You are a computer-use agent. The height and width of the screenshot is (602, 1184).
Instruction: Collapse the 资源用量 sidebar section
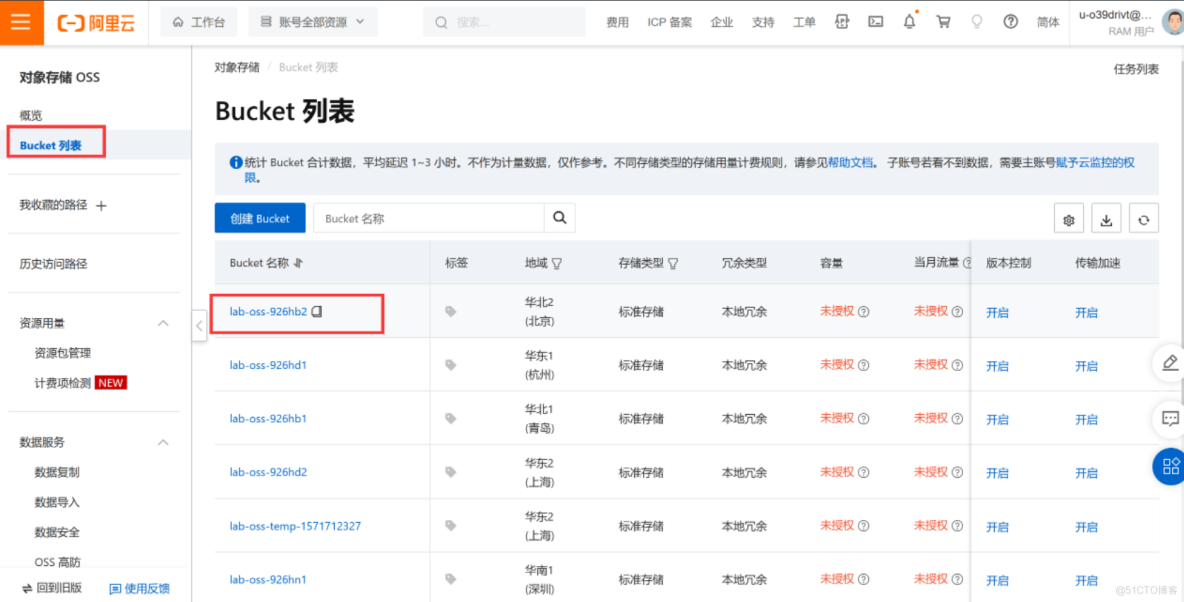pos(163,323)
